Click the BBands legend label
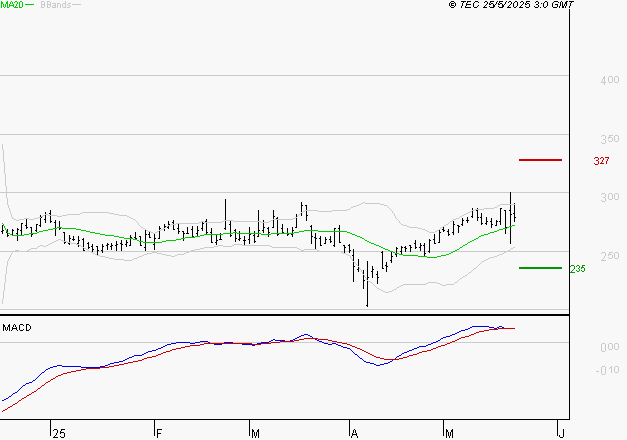Screen dimensions: 627x440 pyautogui.click(x=56, y=5)
